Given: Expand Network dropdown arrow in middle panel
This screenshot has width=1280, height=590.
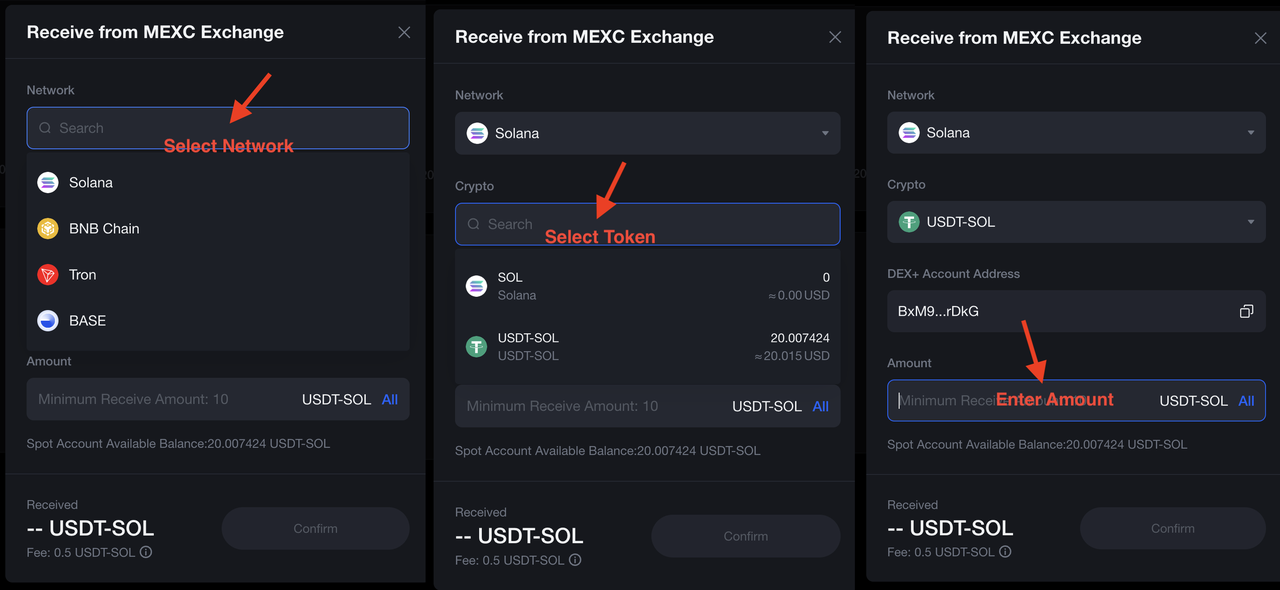Looking at the screenshot, I should pos(825,133).
